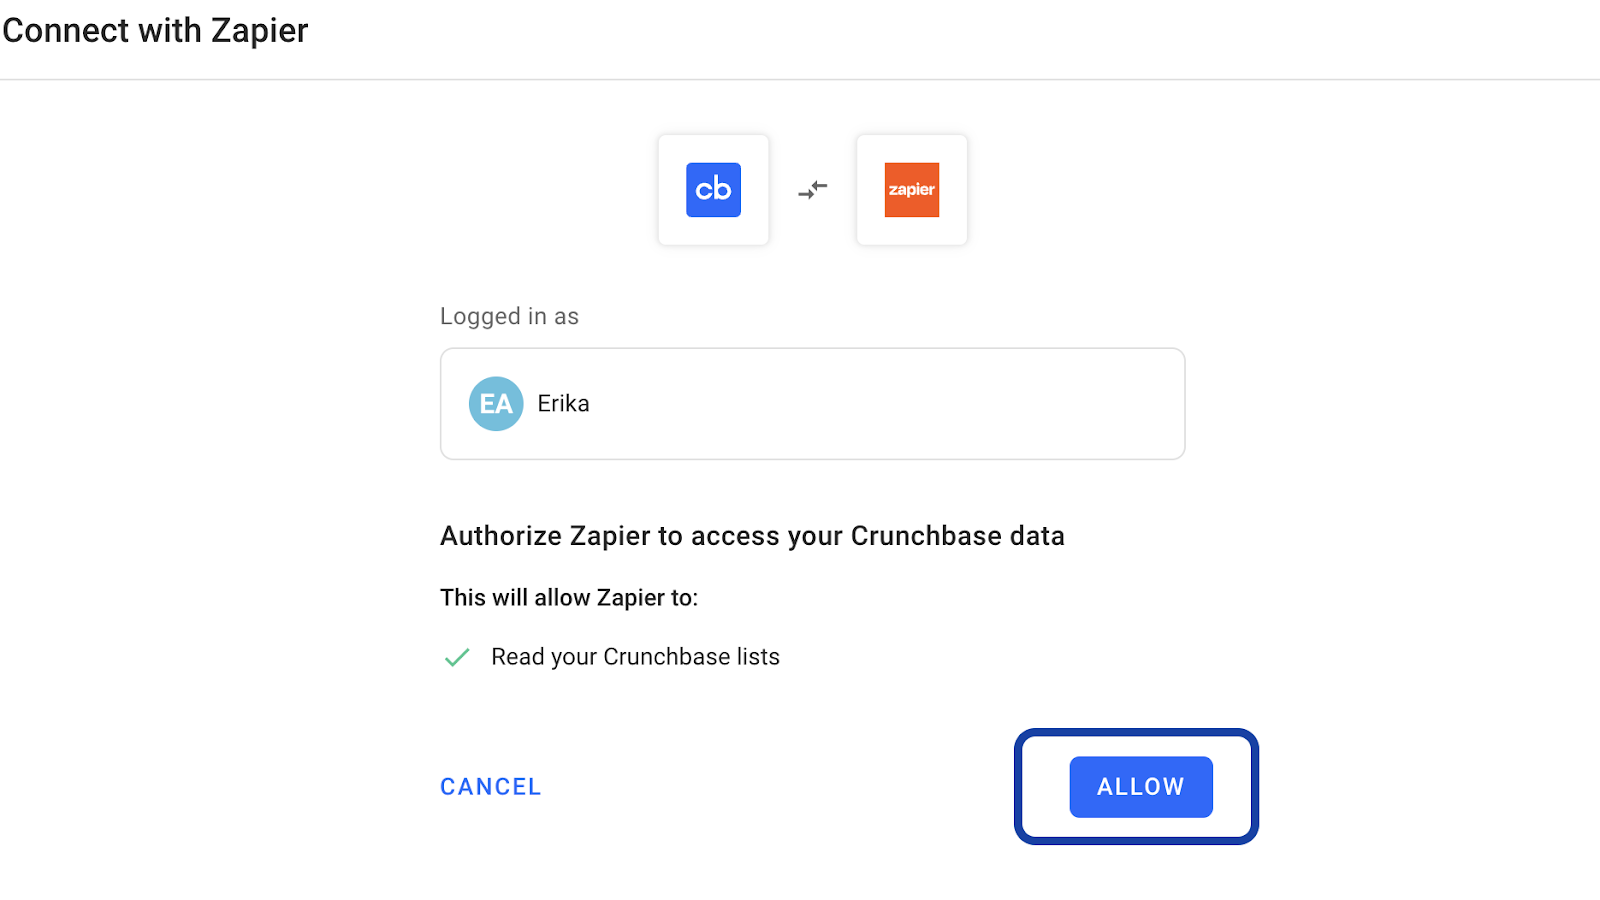Cancel the Zapier authorization
This screenshot has height=900, width=1600.
(x=491, y=787)
